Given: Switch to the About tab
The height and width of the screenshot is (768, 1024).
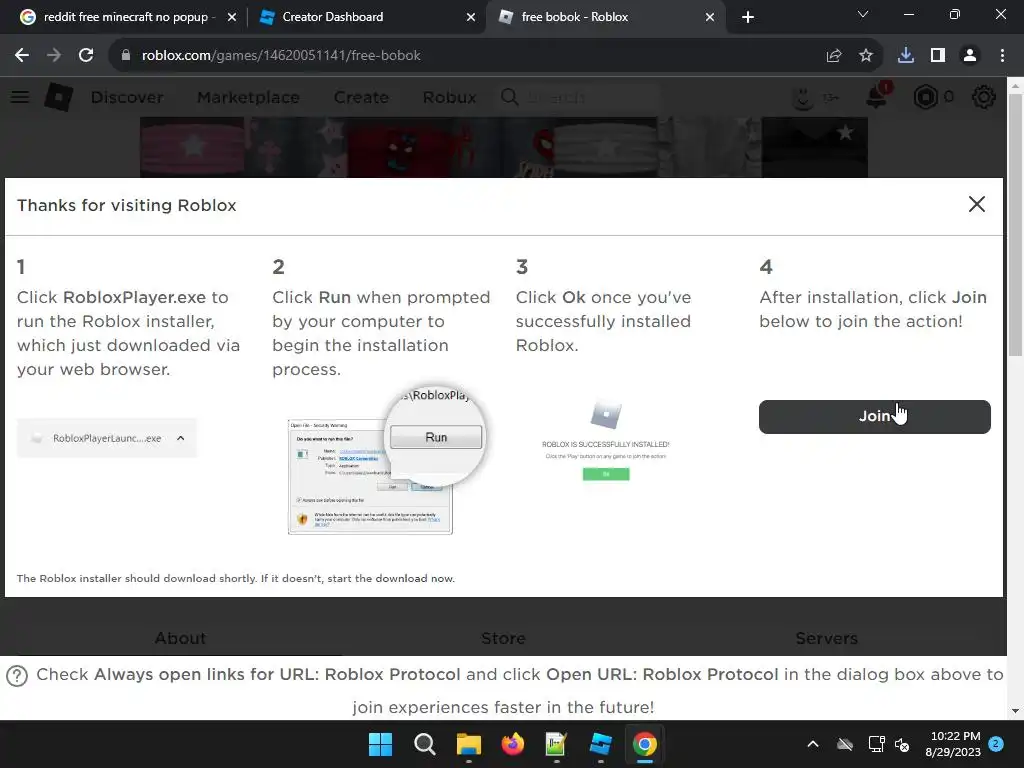Looking at the screenshot, I should tap(180, 638).
